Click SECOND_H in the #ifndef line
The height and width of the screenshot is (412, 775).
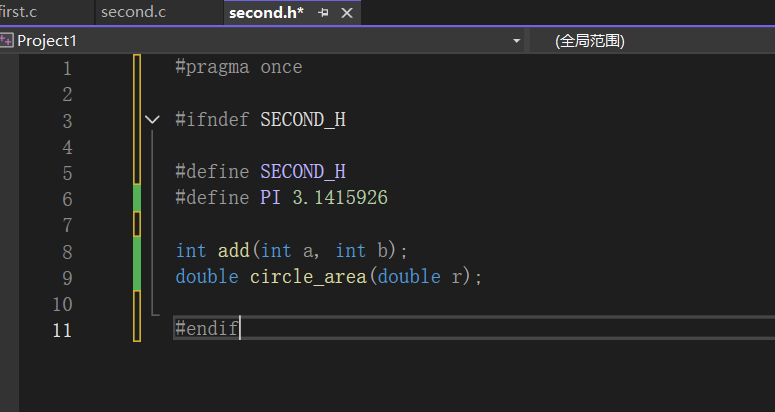point(303,120)
